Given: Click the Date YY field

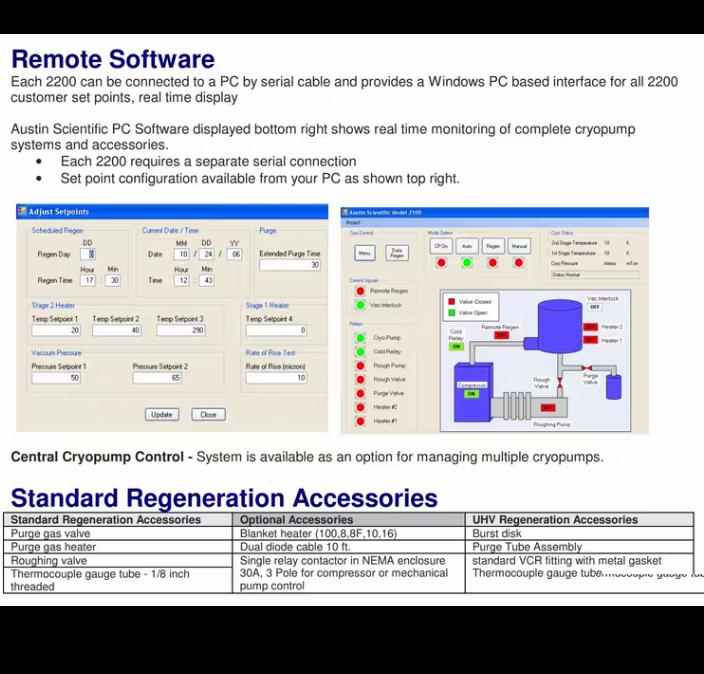Looking at the screenshot, I should point(234,254).
